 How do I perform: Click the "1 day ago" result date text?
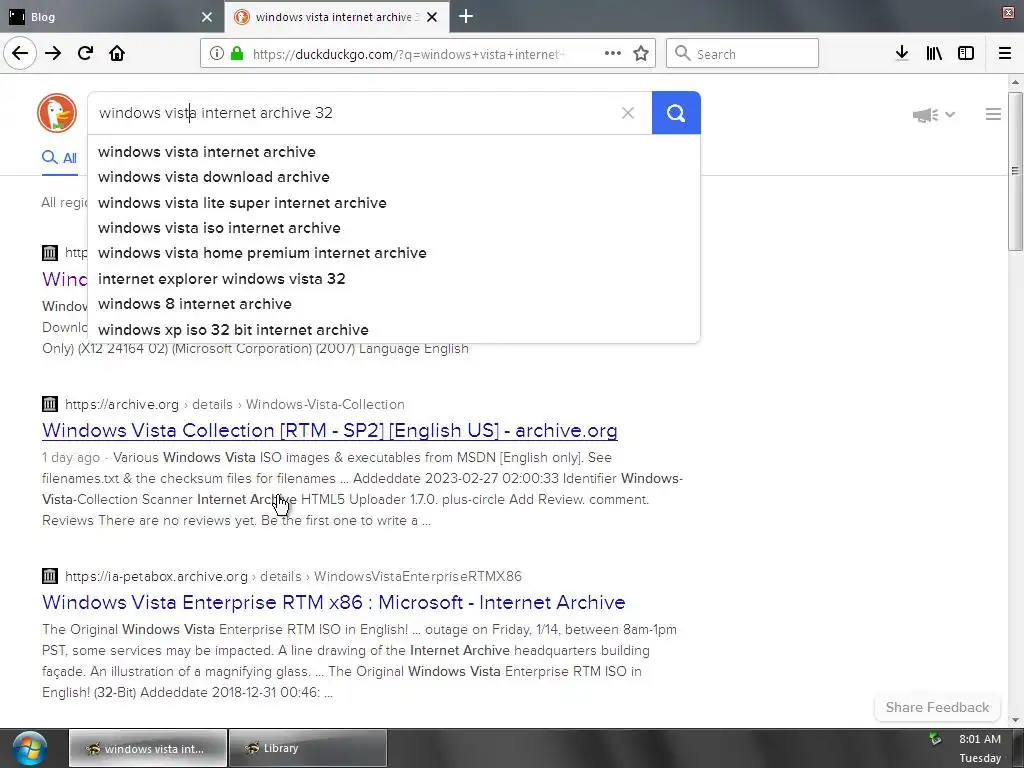coord(71,457)
